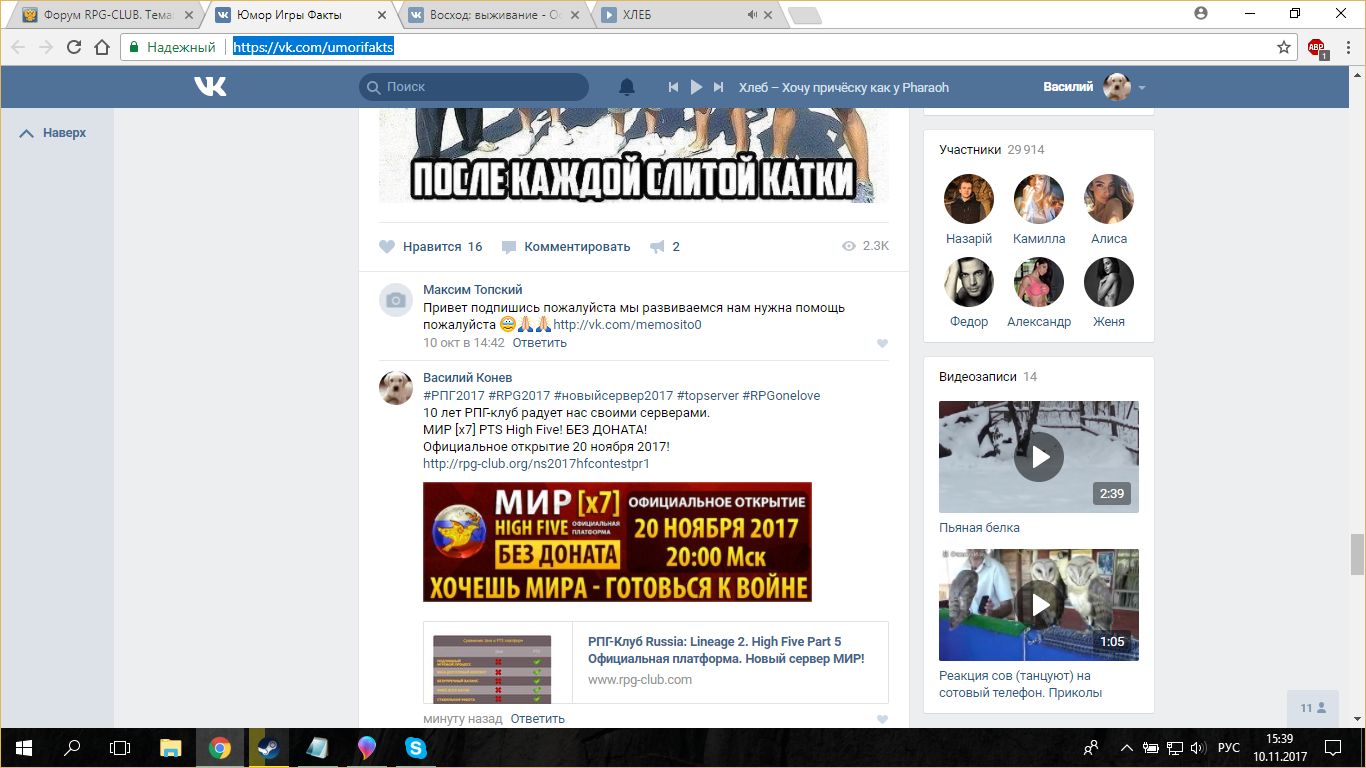Open Windows Start menu
The width and height of the screenshot is (1366, 768).
pos(23,747)
